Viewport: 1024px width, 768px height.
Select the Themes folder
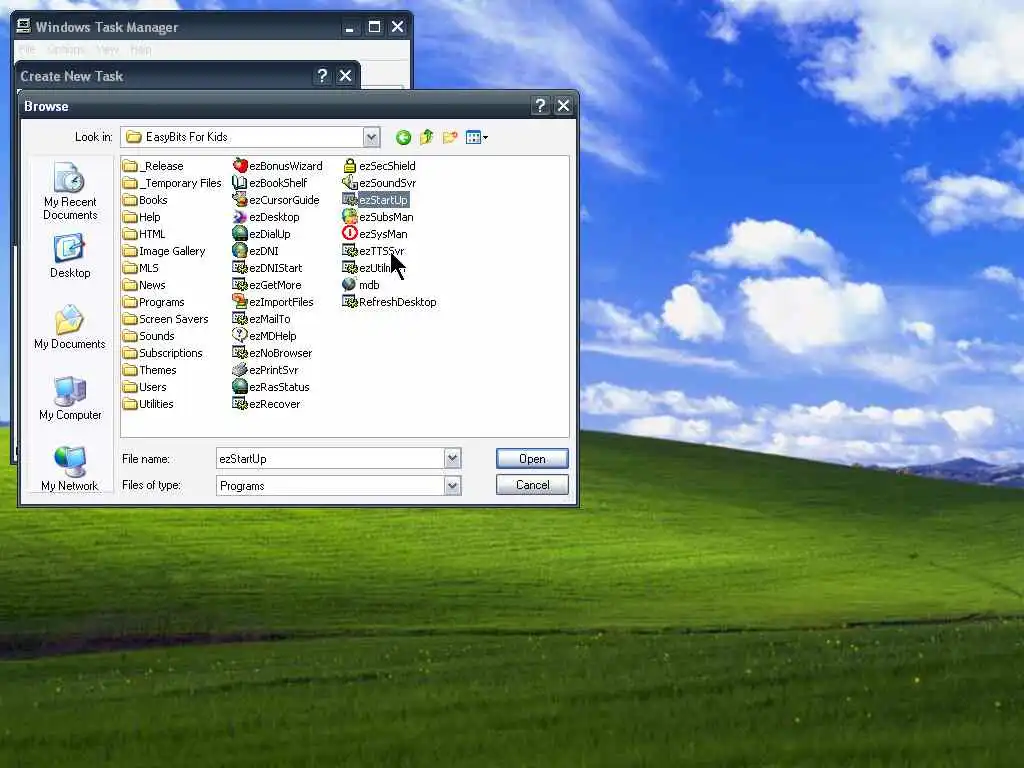tap(150, 370)
